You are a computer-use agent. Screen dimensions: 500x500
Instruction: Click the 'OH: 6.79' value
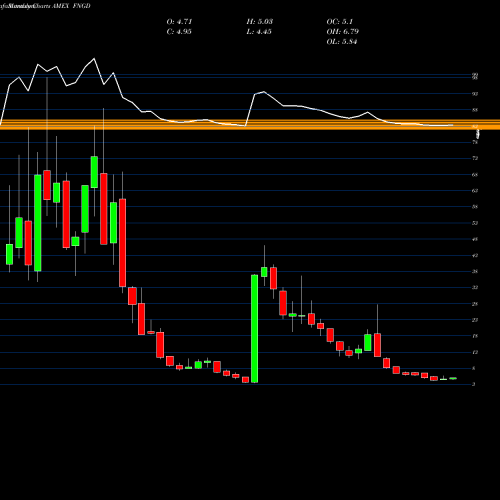(x=343, y=32)
